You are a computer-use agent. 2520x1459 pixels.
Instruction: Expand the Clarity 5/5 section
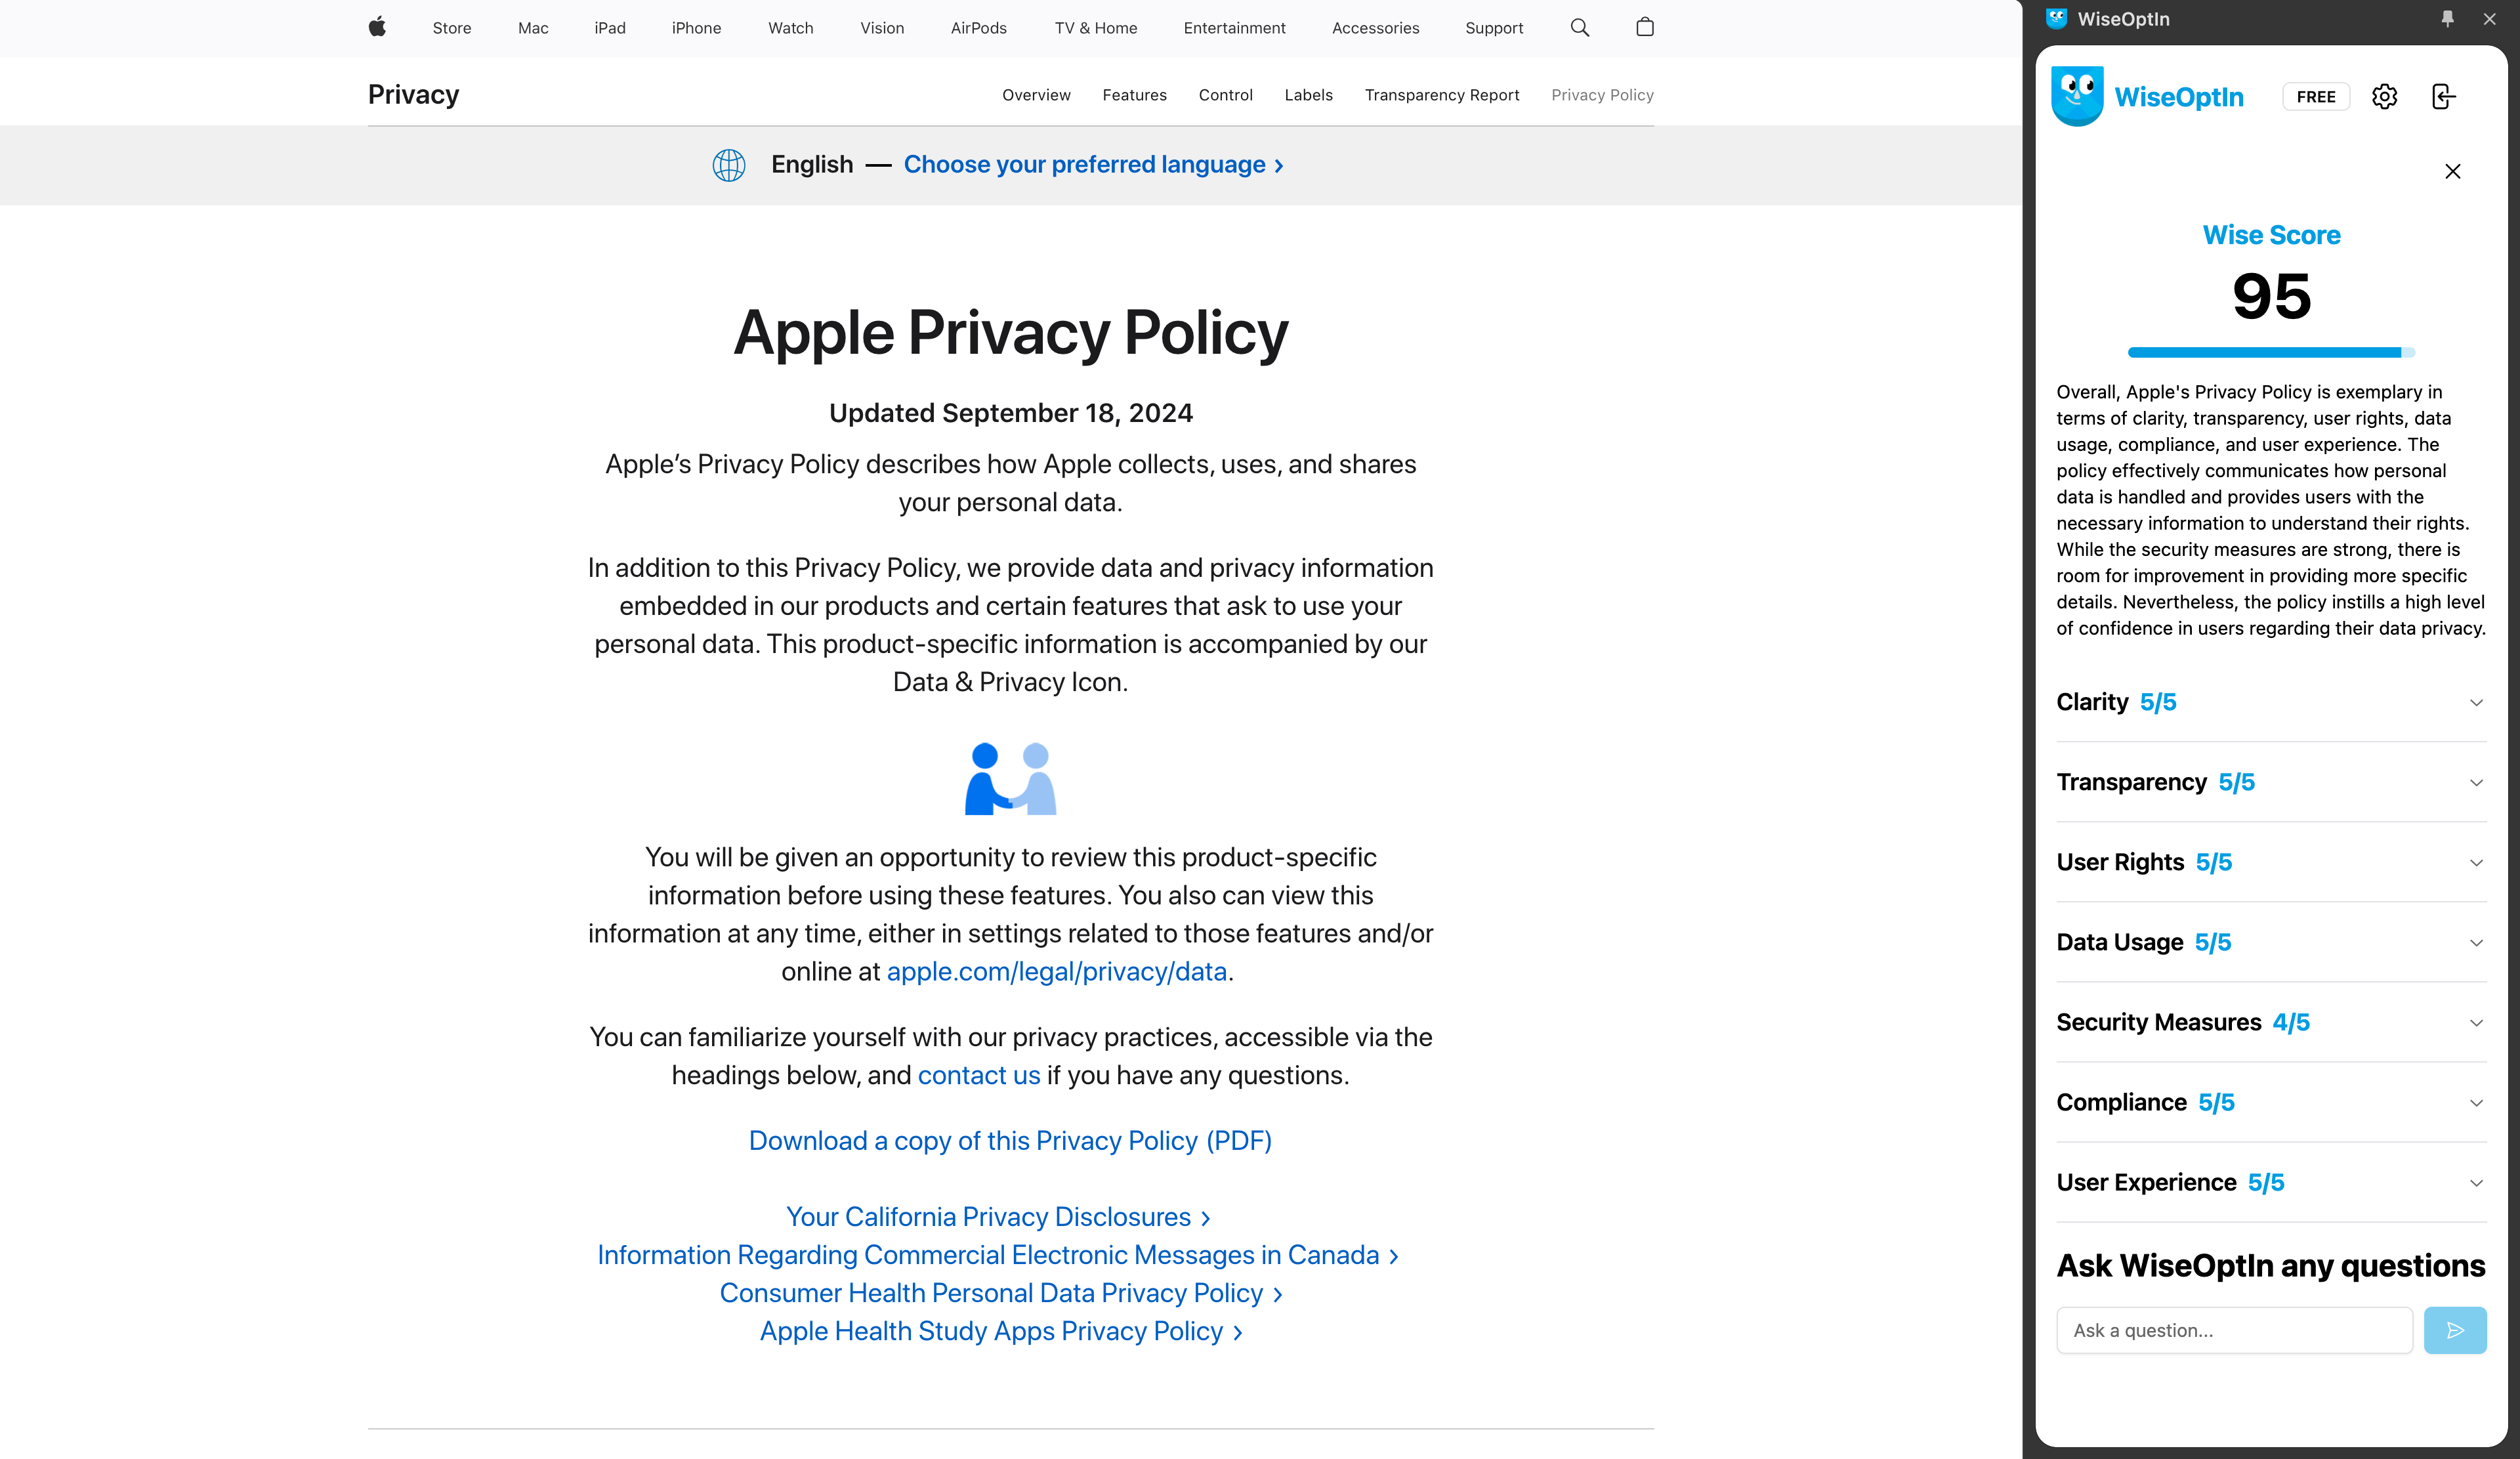coord(2271,702)
